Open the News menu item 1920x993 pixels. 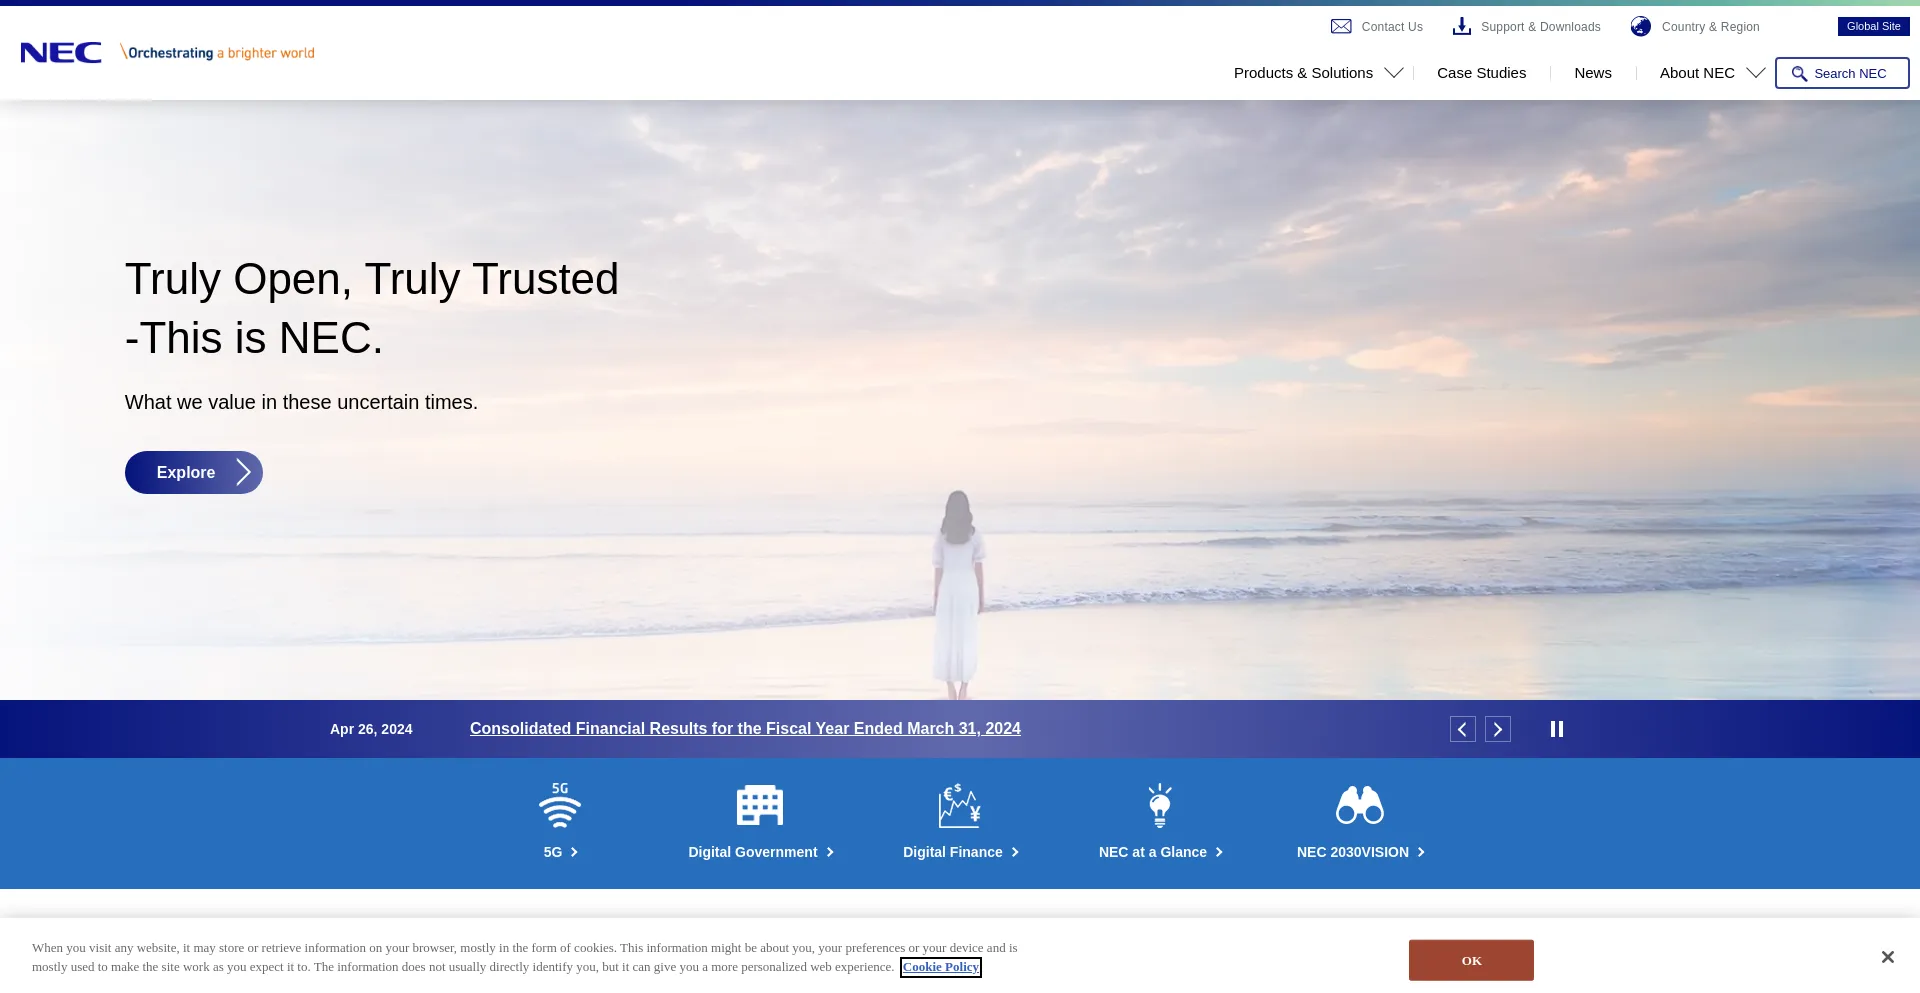tap(1592, 73)
